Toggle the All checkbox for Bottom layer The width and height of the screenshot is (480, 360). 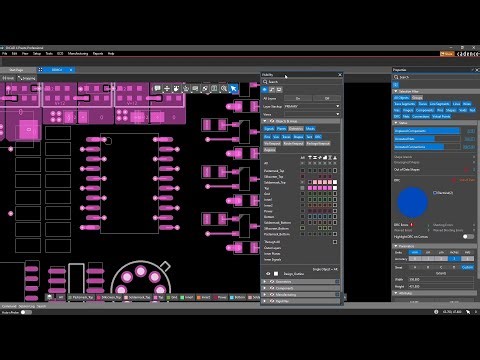[302, 217]
